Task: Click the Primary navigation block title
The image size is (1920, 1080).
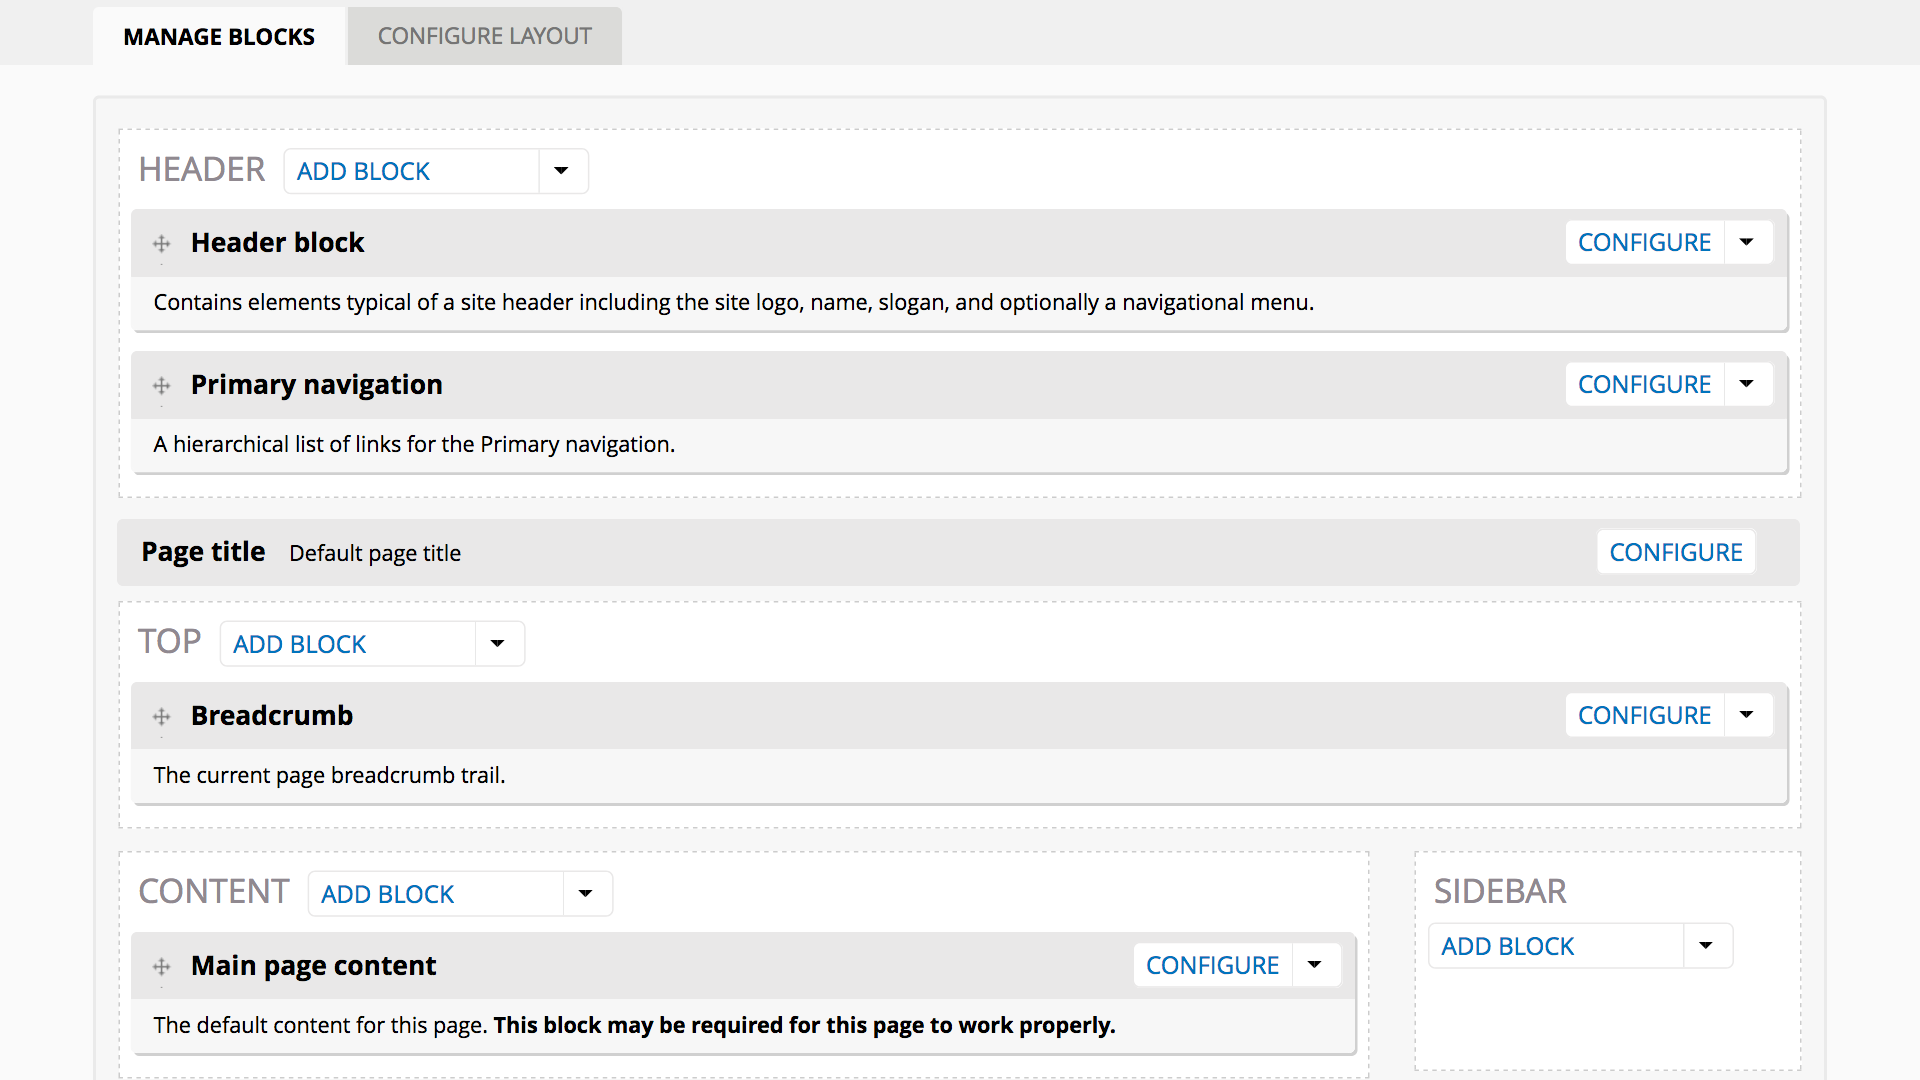Action: coord(316,385)
